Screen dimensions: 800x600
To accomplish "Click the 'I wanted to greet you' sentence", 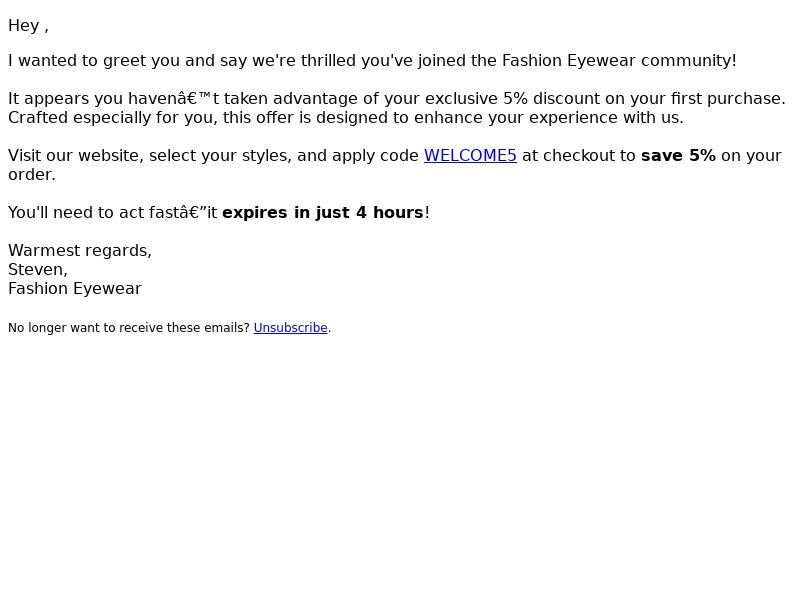I will (x=372, y=61).
